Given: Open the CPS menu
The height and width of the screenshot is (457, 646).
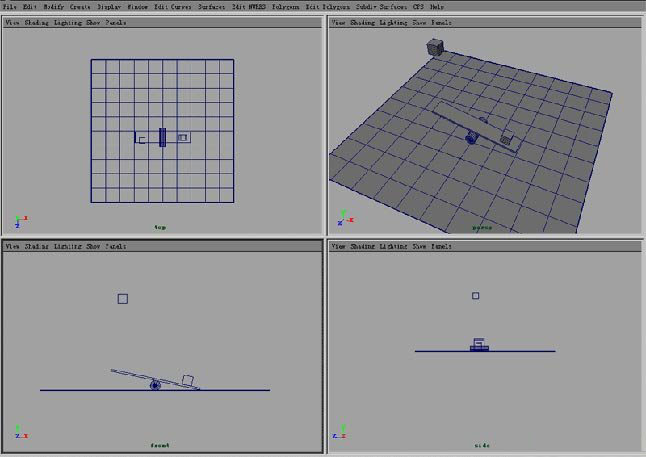Looking at the screenshot, I should click(418, 7).
